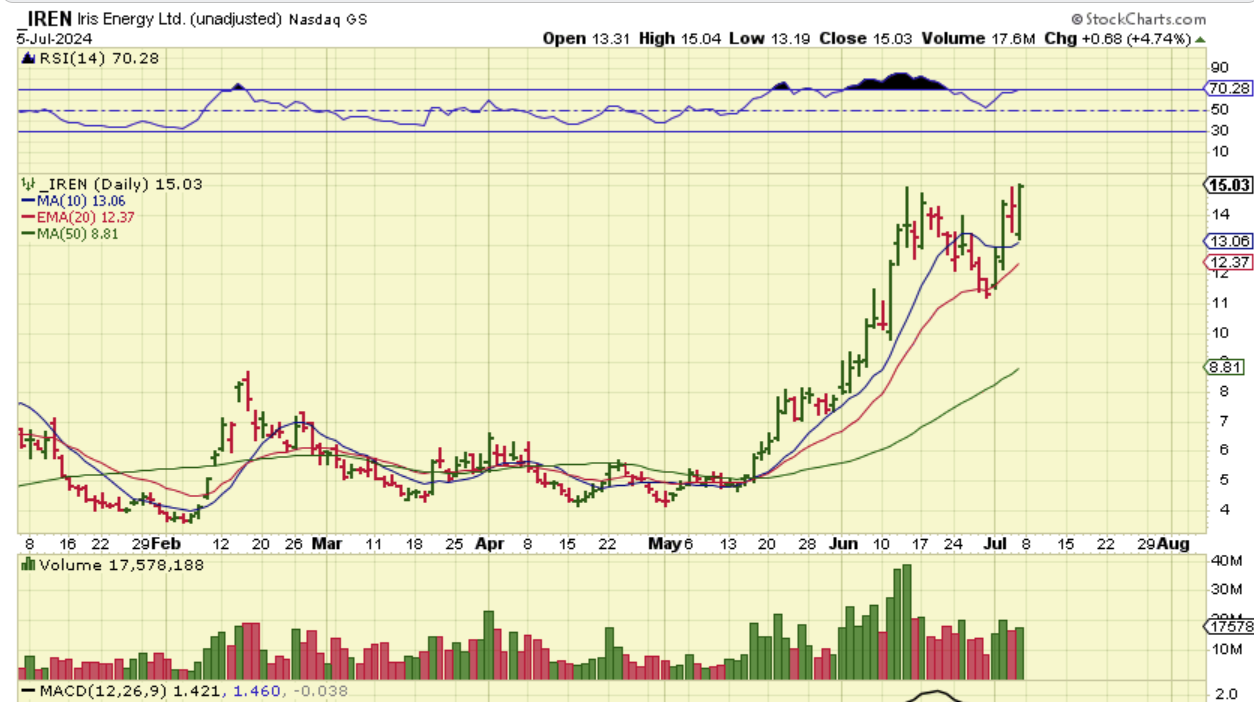Image resolution: width=1254 pixels, height=702 pixels.
Task: Click the black overbought RSI area in June
Action: point(900,82)
